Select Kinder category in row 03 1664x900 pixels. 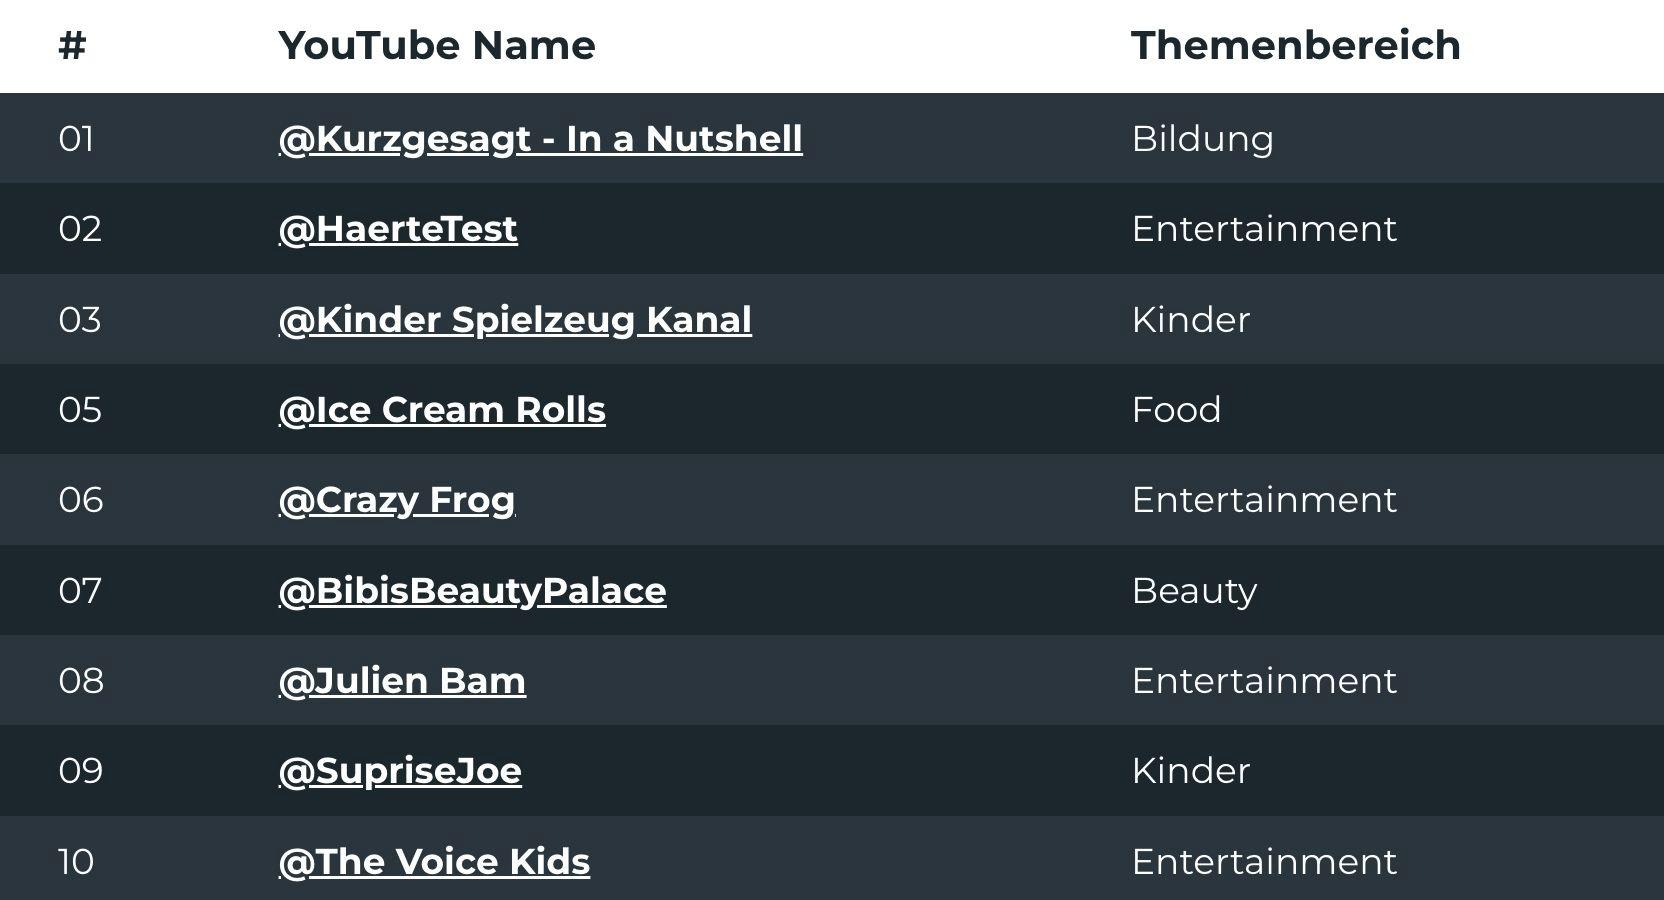click(1191, 320)
